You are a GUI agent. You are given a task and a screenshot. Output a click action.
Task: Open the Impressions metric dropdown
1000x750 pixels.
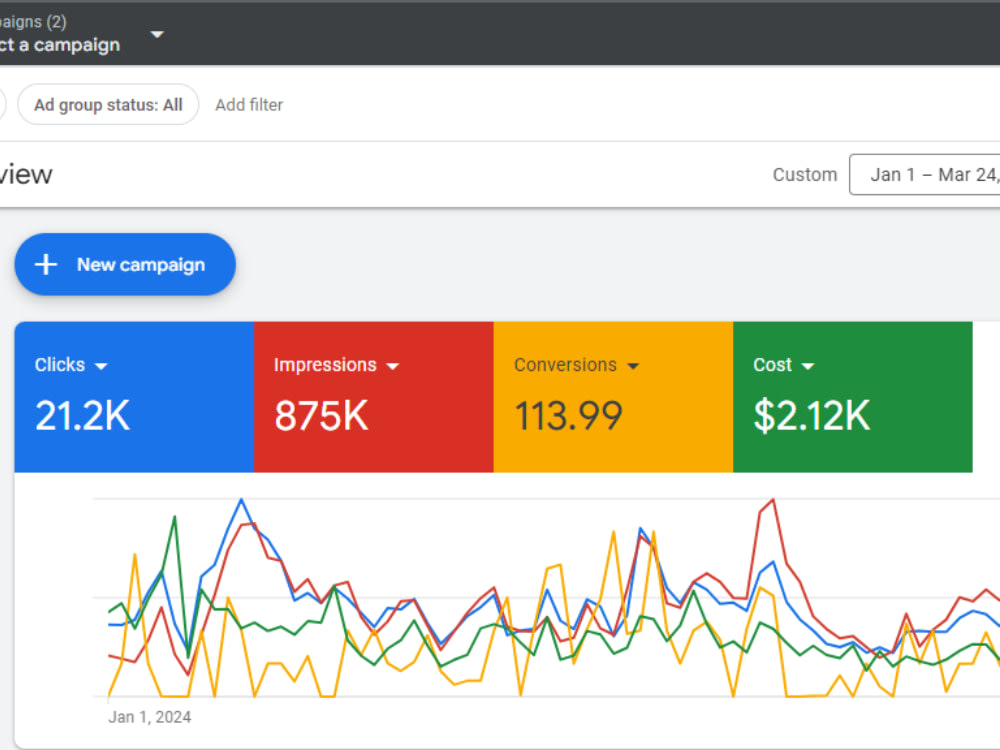393,366
